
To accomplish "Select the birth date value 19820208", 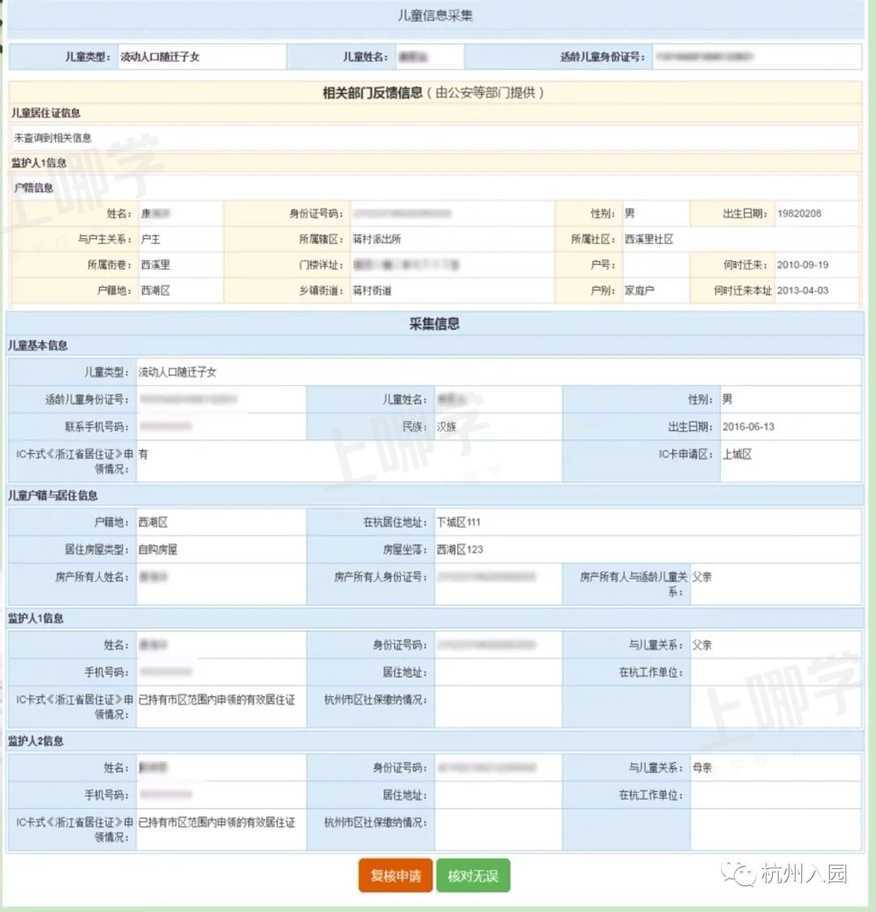I will [x=799, y=213].
